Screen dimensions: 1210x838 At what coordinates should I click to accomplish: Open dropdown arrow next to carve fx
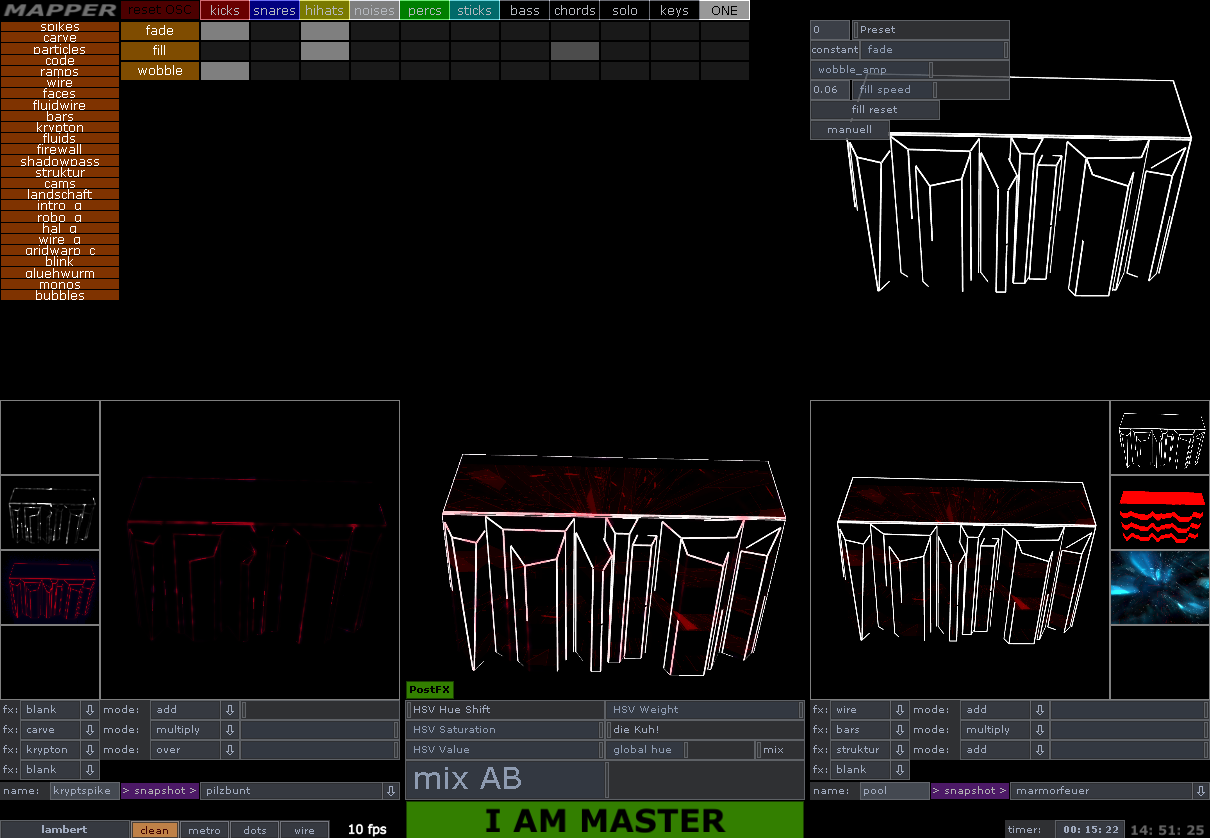[89, 730]
